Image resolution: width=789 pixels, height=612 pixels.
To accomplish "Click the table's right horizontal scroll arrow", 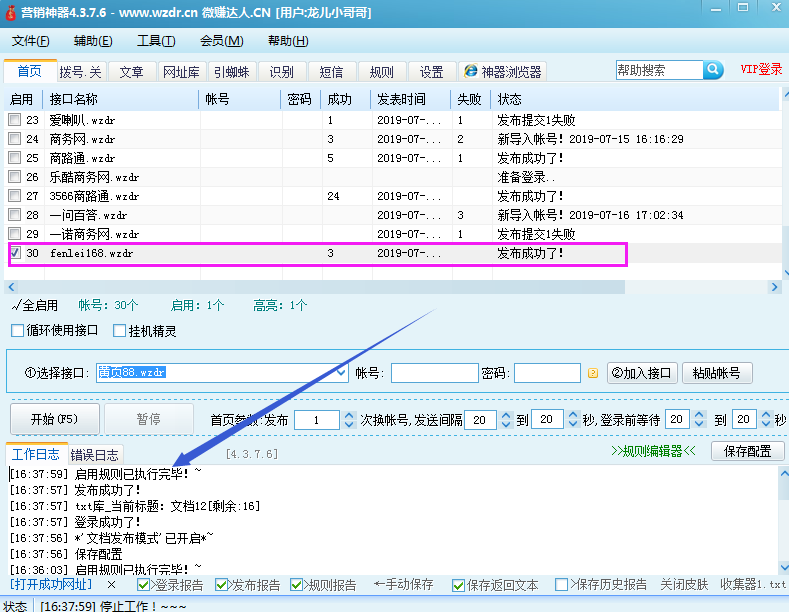I will click(774, 287).
